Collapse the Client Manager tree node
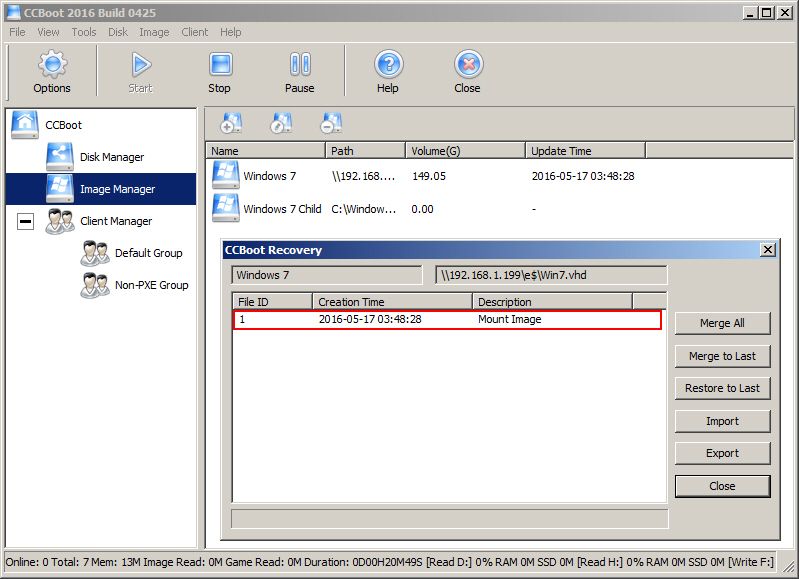The width and height of the screenshot is (799, 579). pyautogui.click(x=25, y=221)
